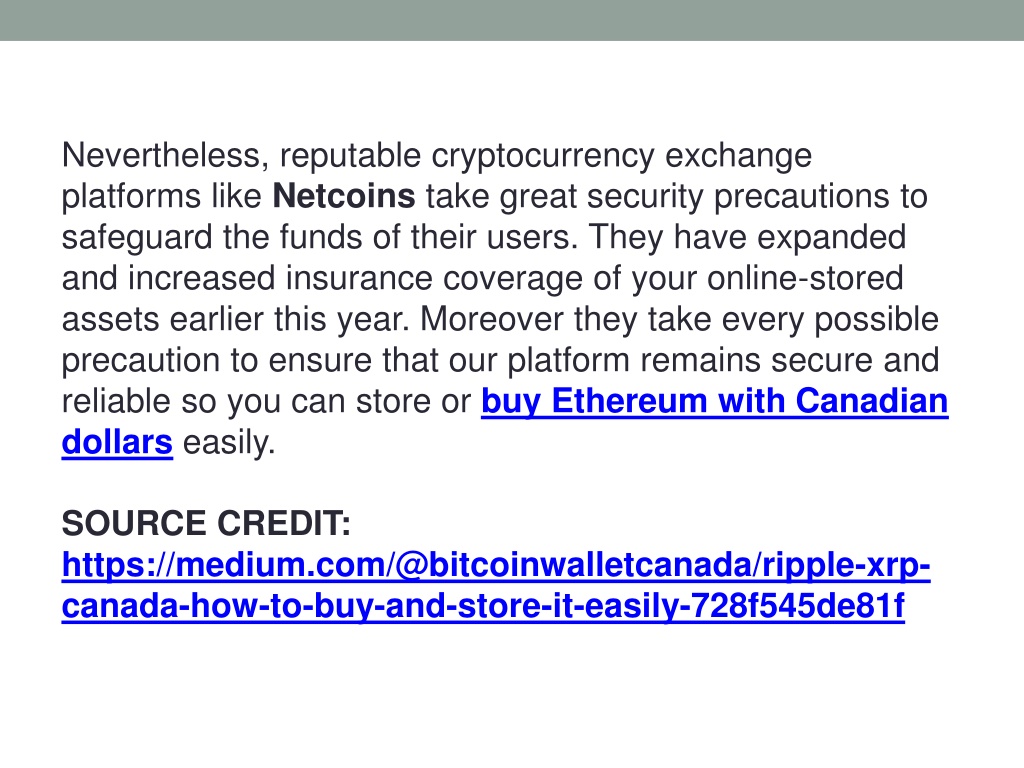The image size is (1024, 768).
Task: Click the word 'insurance' in the paragraph
Action: (x=359, y=278)
